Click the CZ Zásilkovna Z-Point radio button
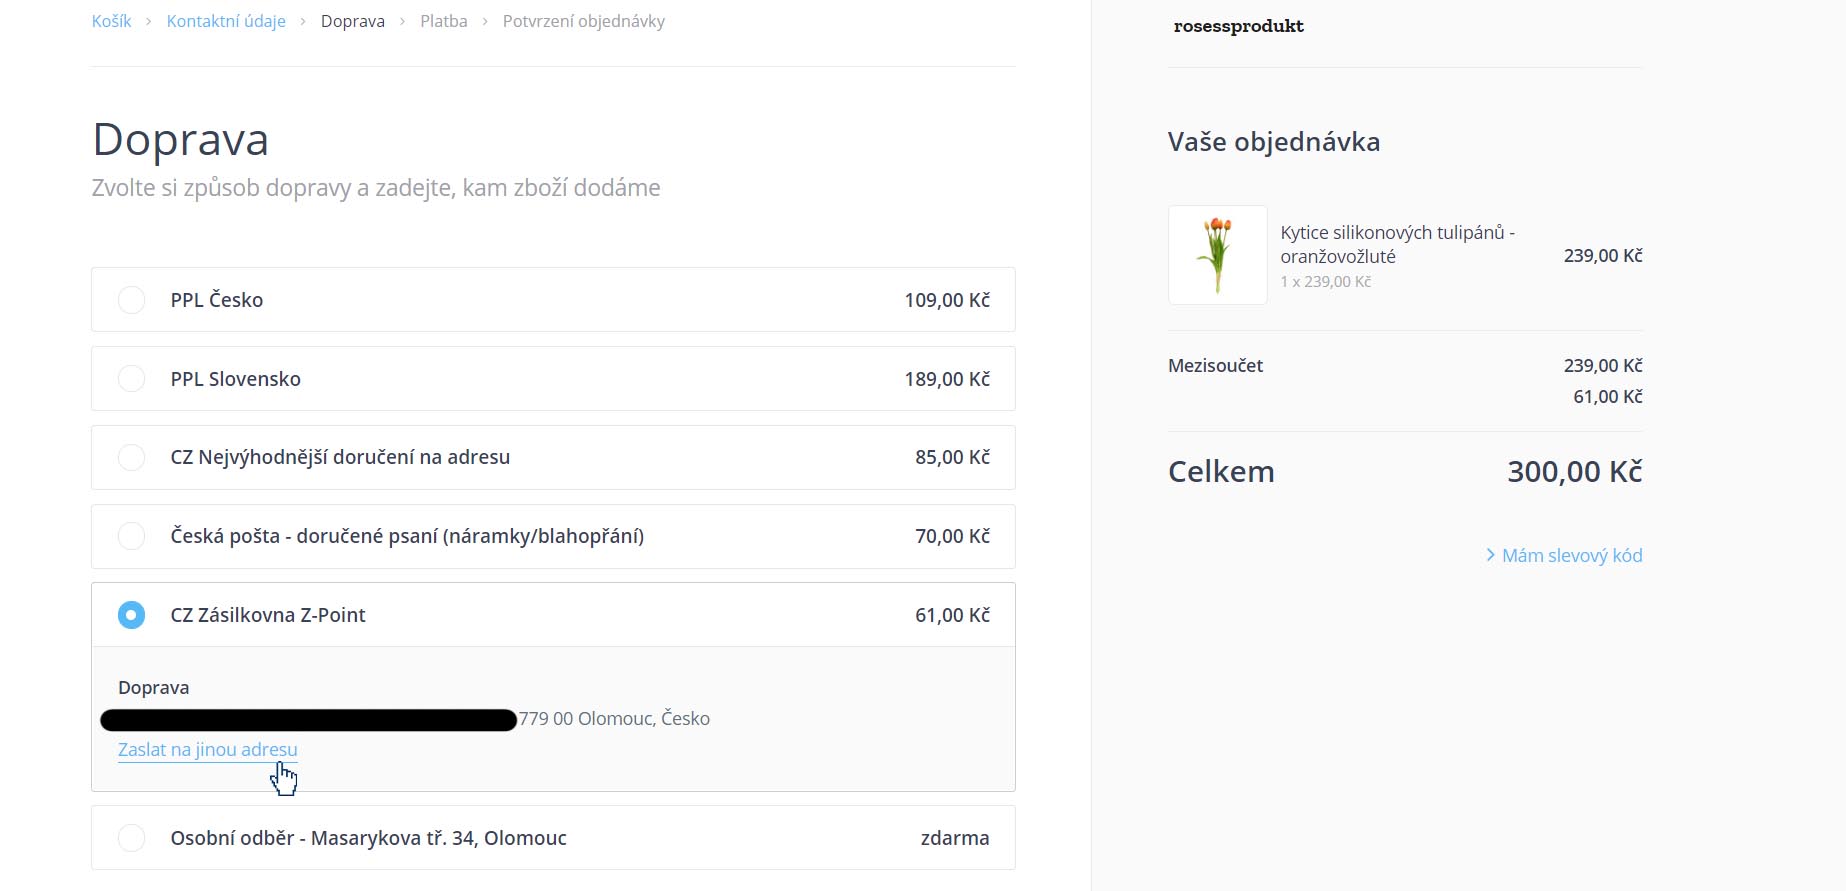This screenshot has height=891, width=1846. [131, 615]
